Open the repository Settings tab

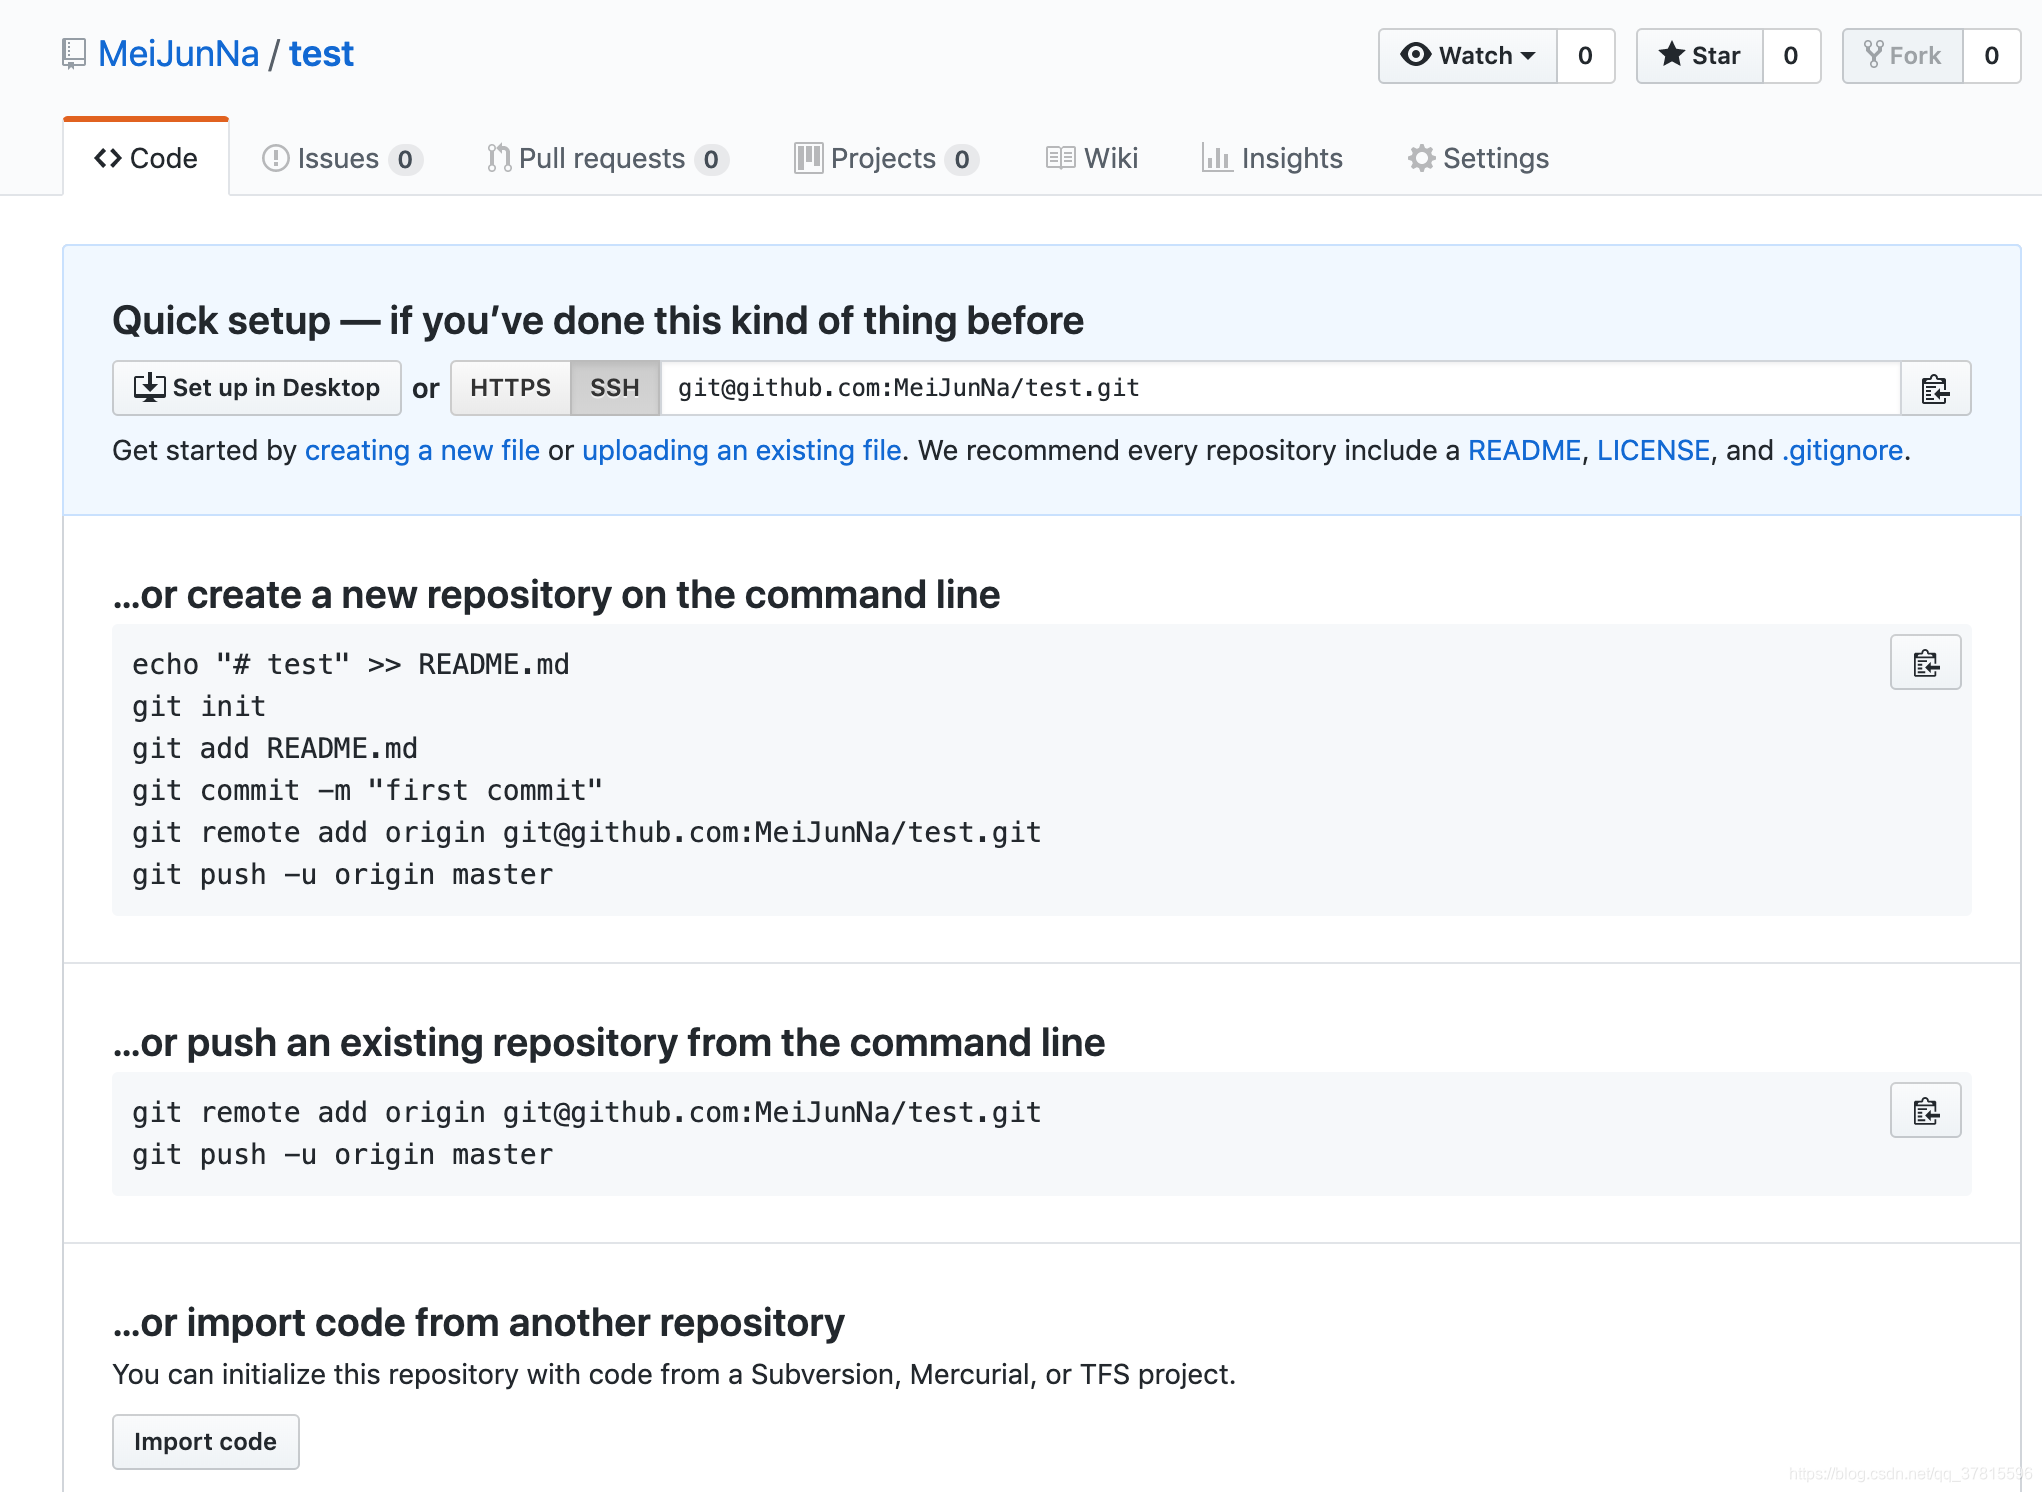tap(1479, 158)
